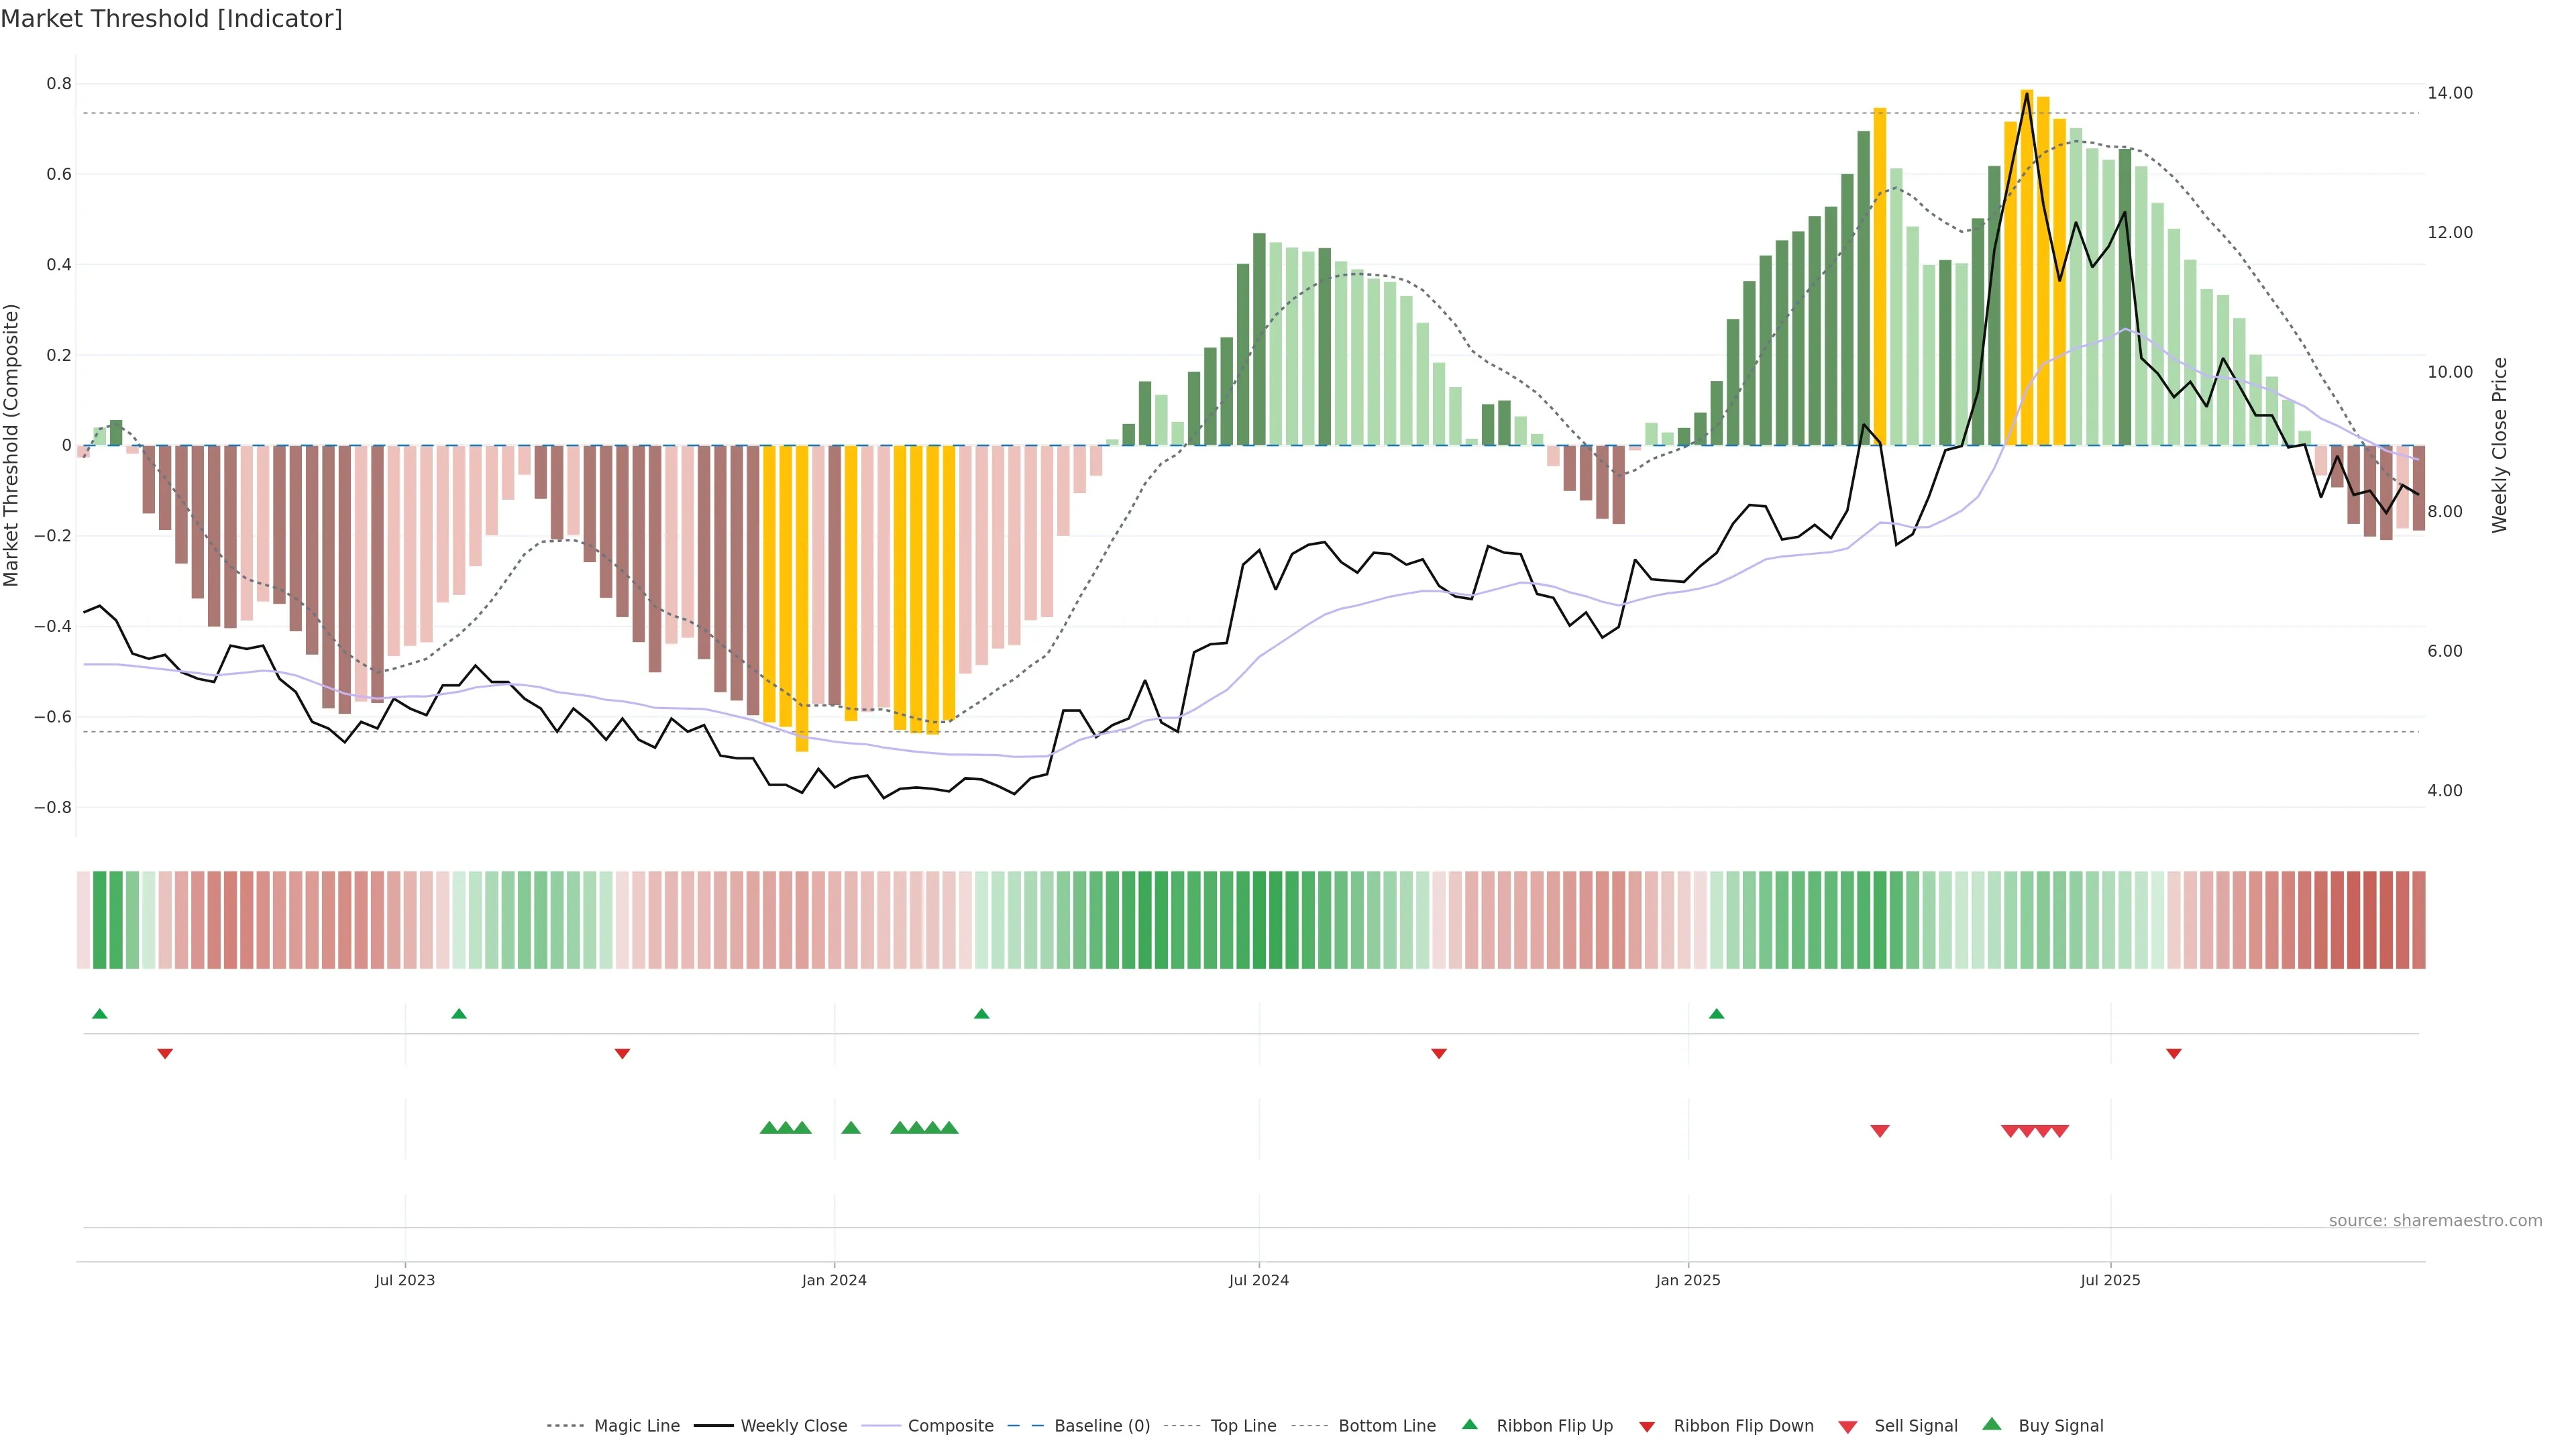Viewport: 2576px width, 1449px height.
Task: Click the Buy Signal legend label
Action: coord(2060,1426)
